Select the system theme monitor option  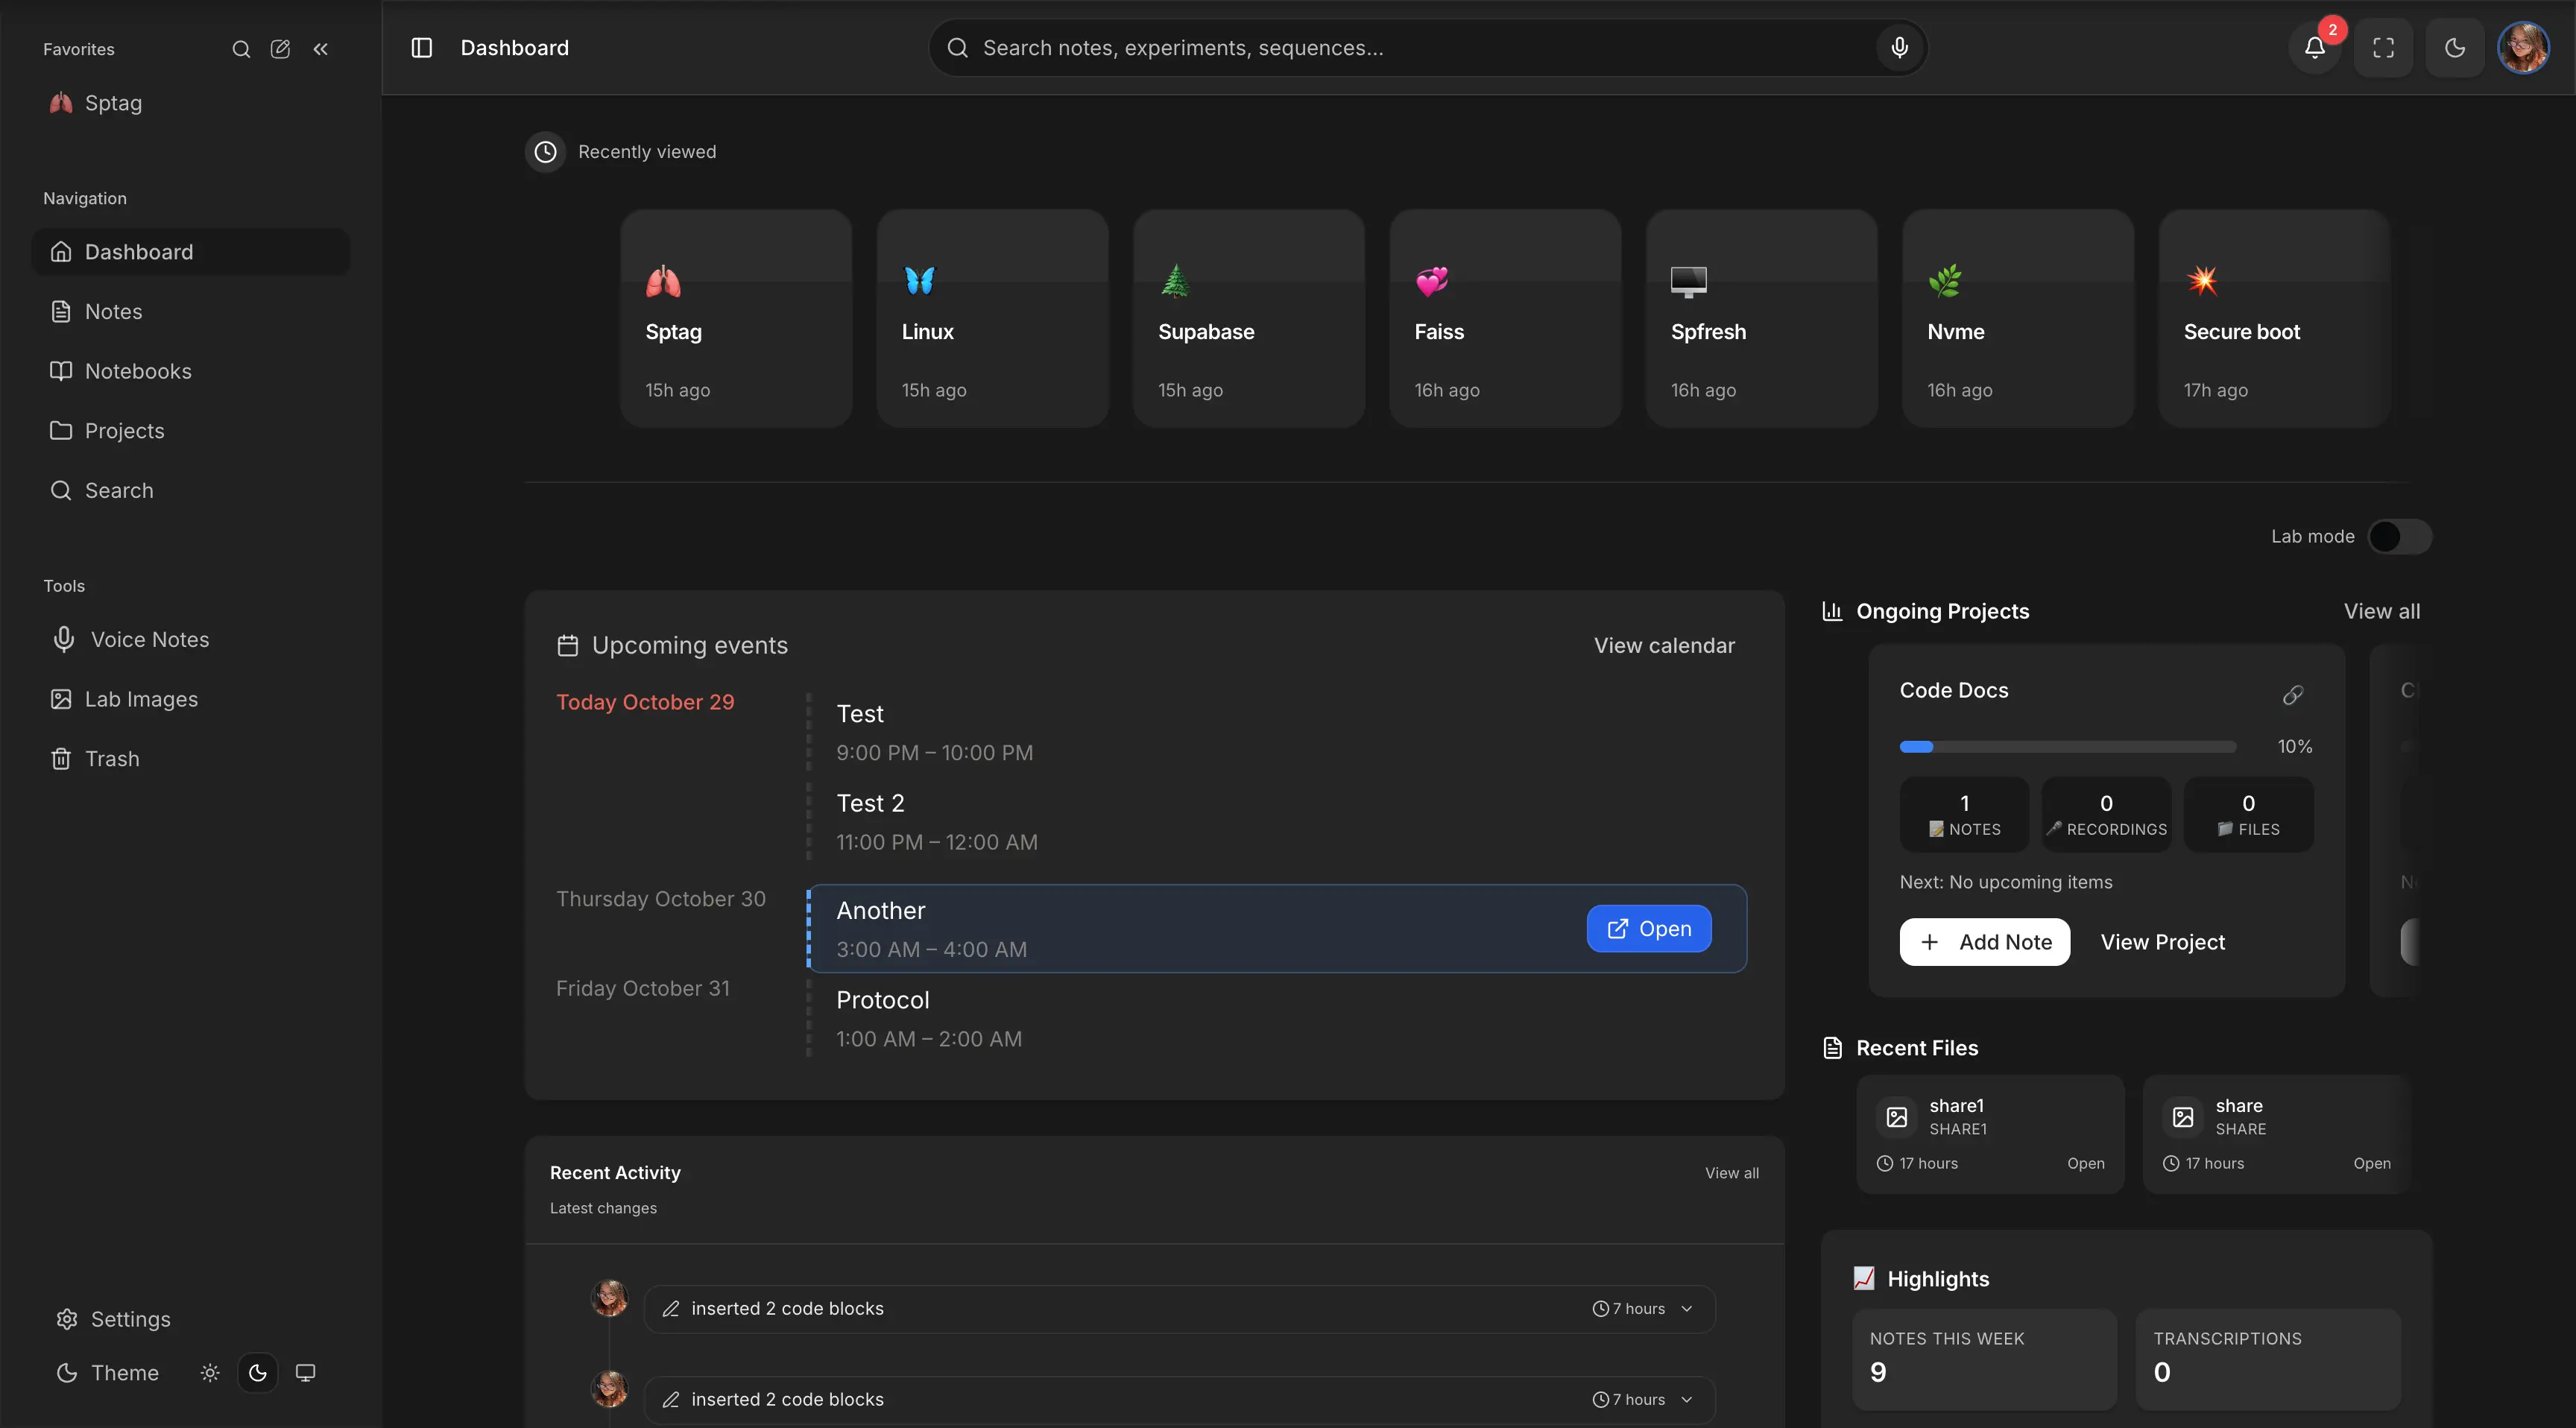coord(305,1373)
